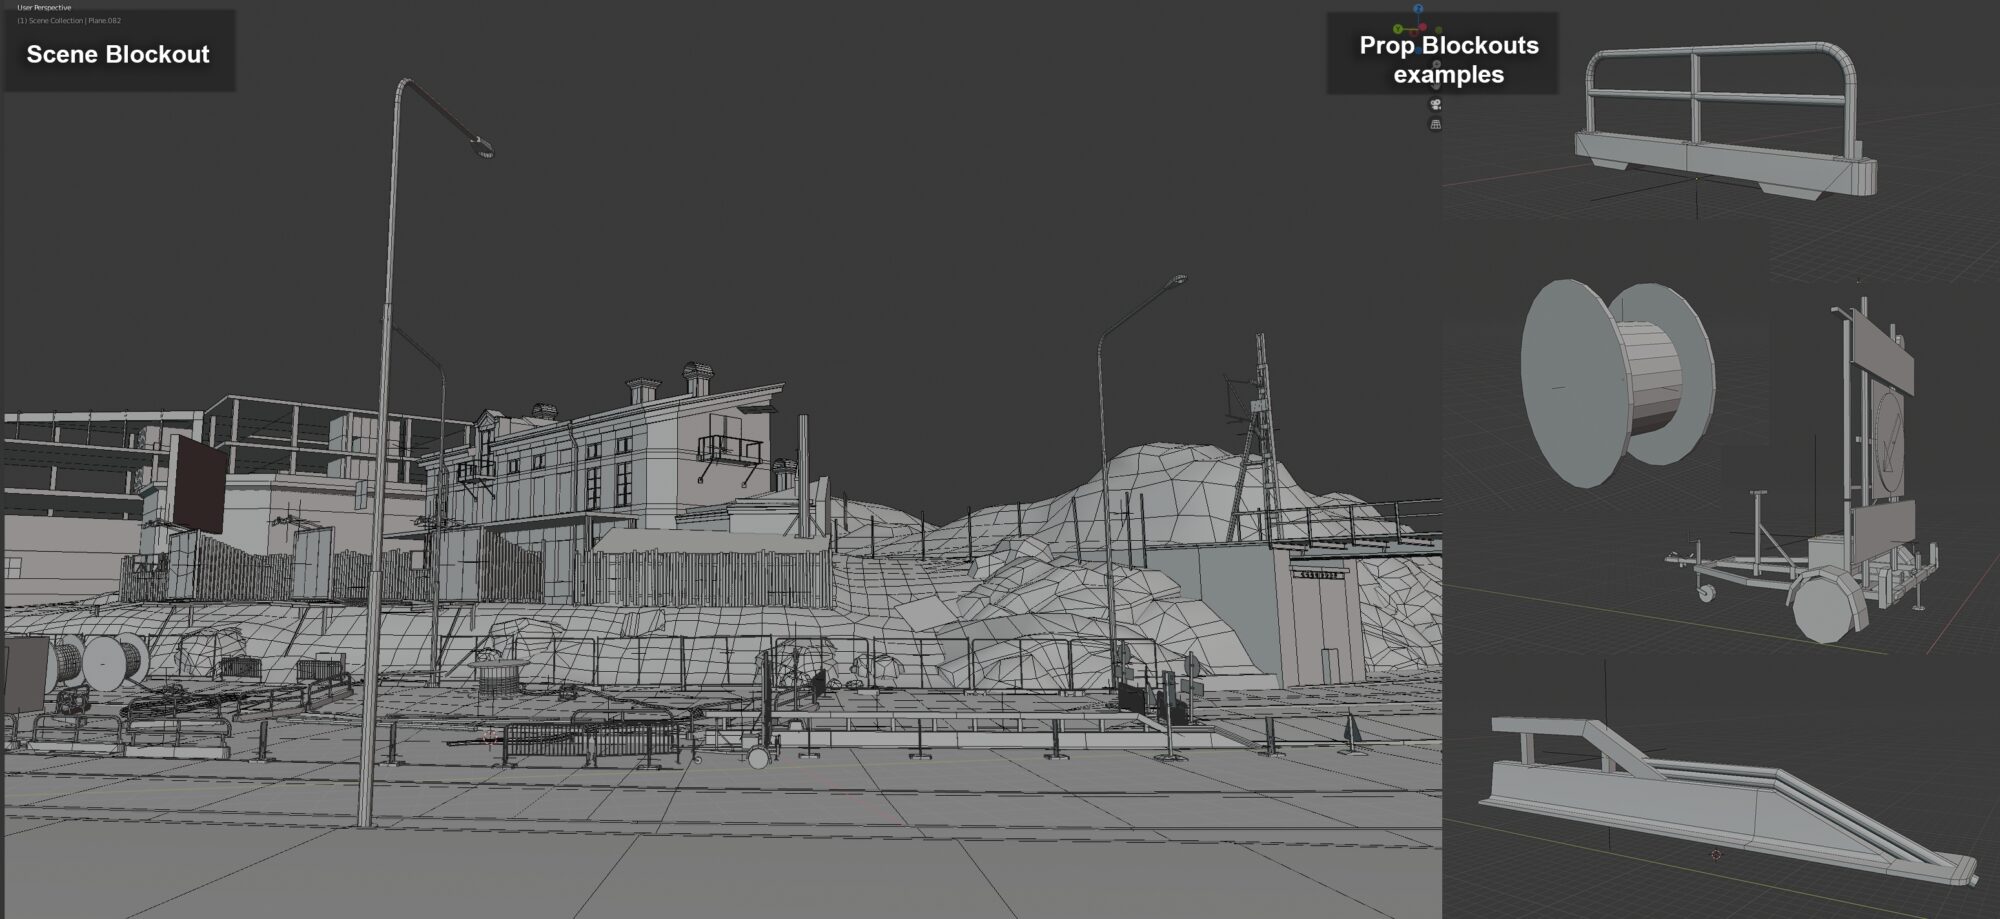Image resolution: width=2000 pixels, height=919 pixels.
Task: Click the blue Z axis on the navigation gizmo
Action: point(1419,8)
